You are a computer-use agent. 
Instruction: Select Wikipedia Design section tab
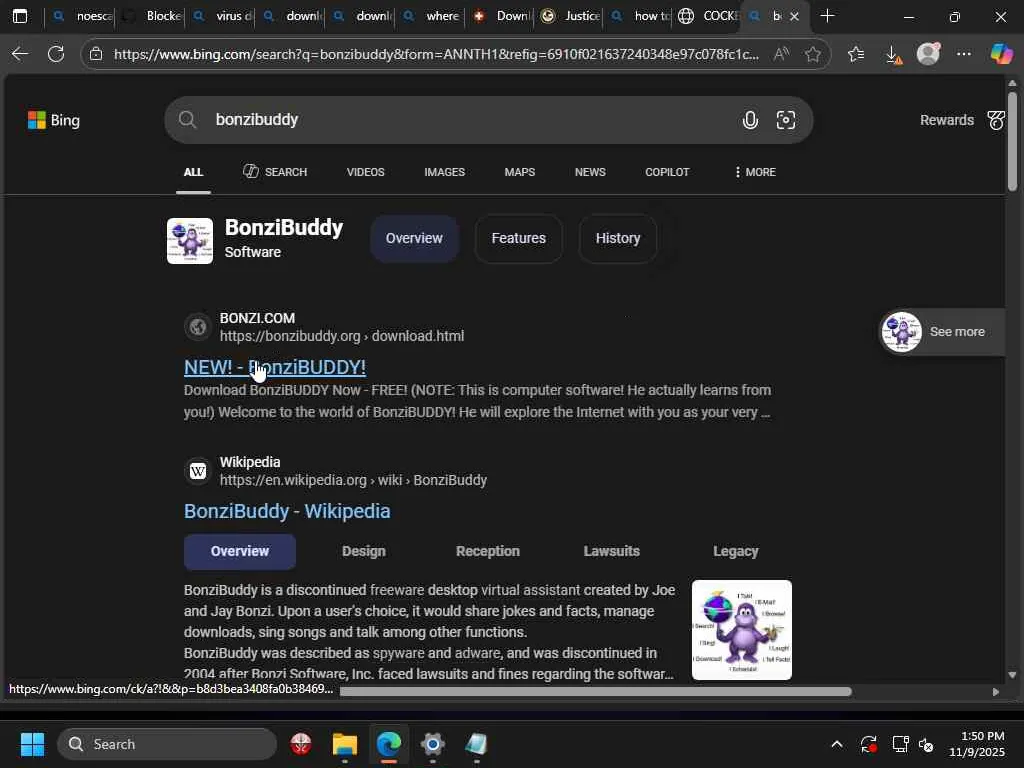click(x=364, y=551)
